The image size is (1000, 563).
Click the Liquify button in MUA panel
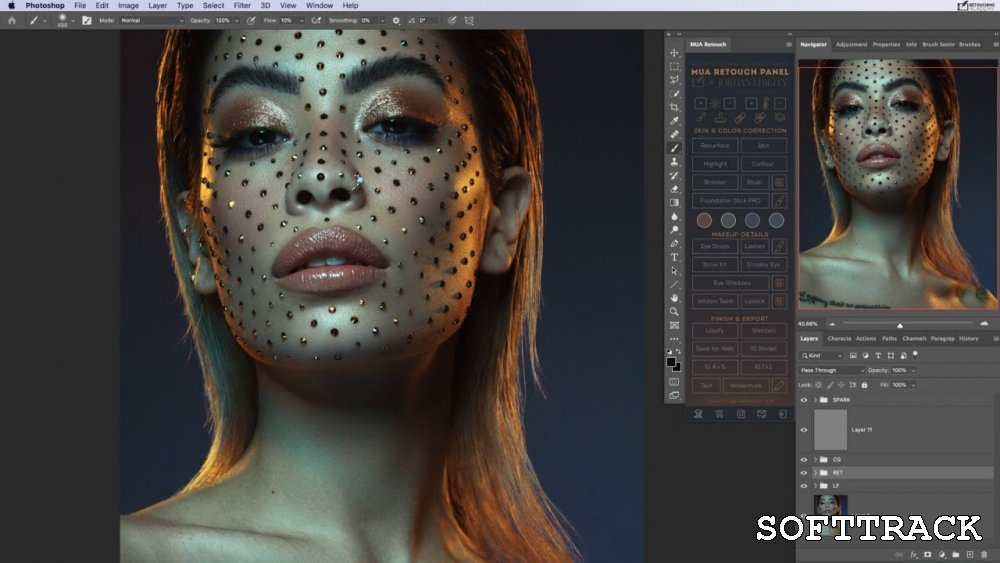click(715, 331)
